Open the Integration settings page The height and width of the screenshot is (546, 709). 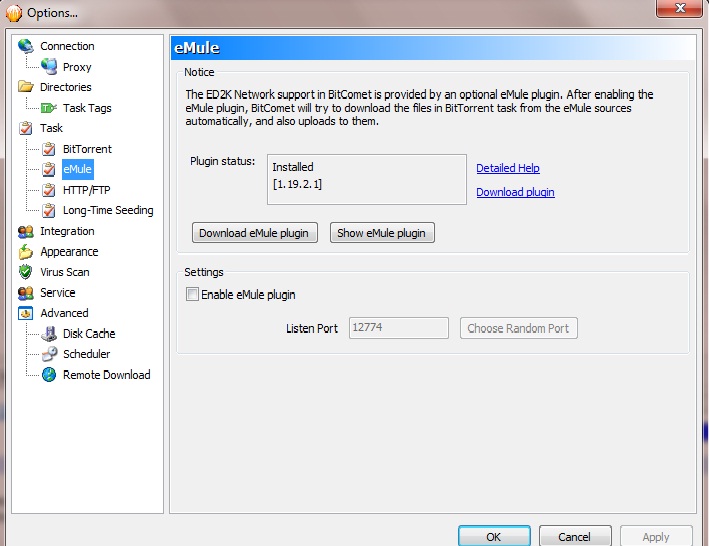click(67, 231)
